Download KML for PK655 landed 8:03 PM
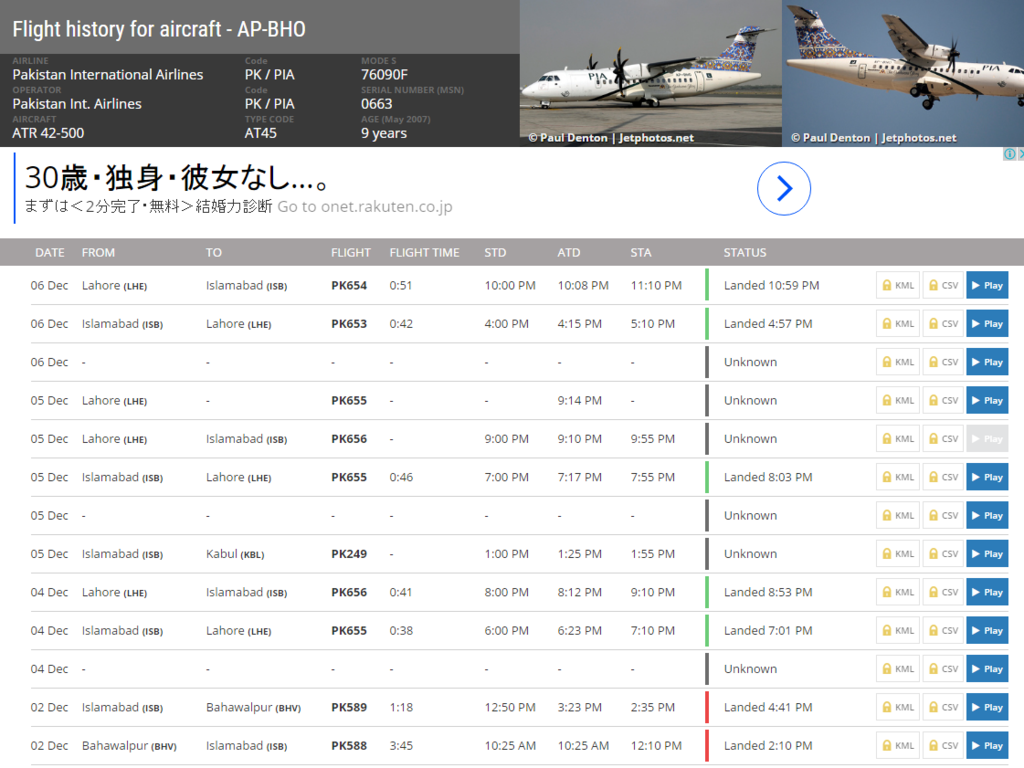This screenshot has height=768, width=1024. pyautogui.click(x=898, y=477)
